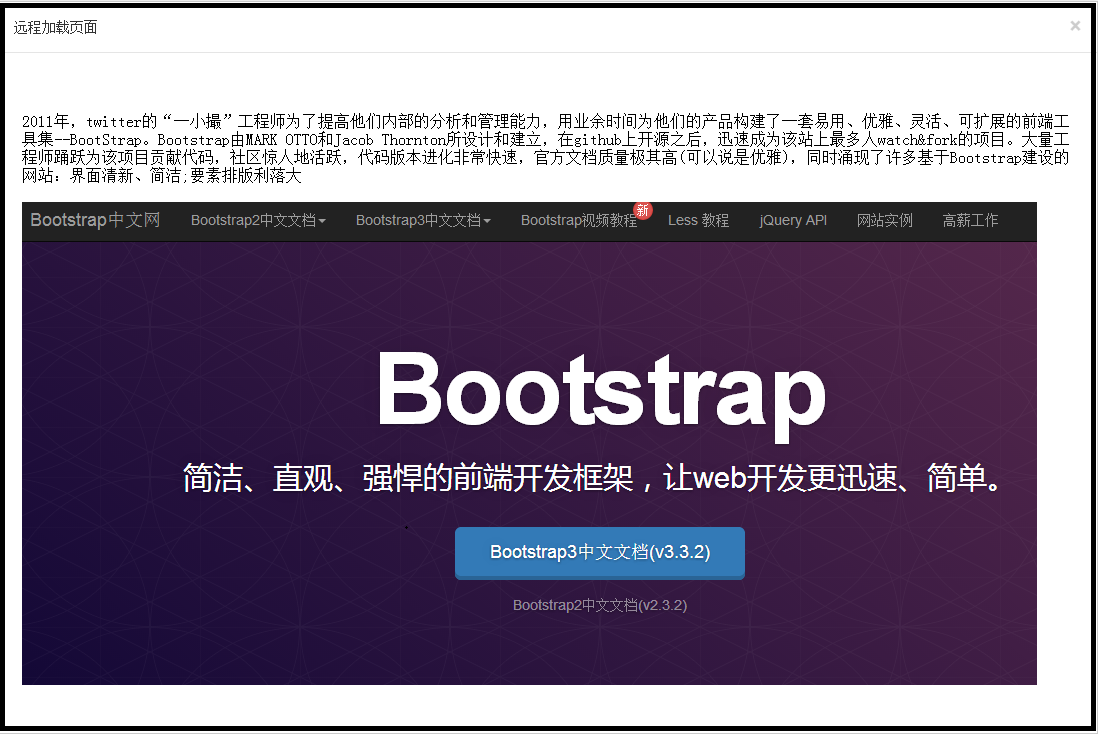Click the Bootstrap3中文文档(v3.3.2) blue button

[x=600, y=553]
